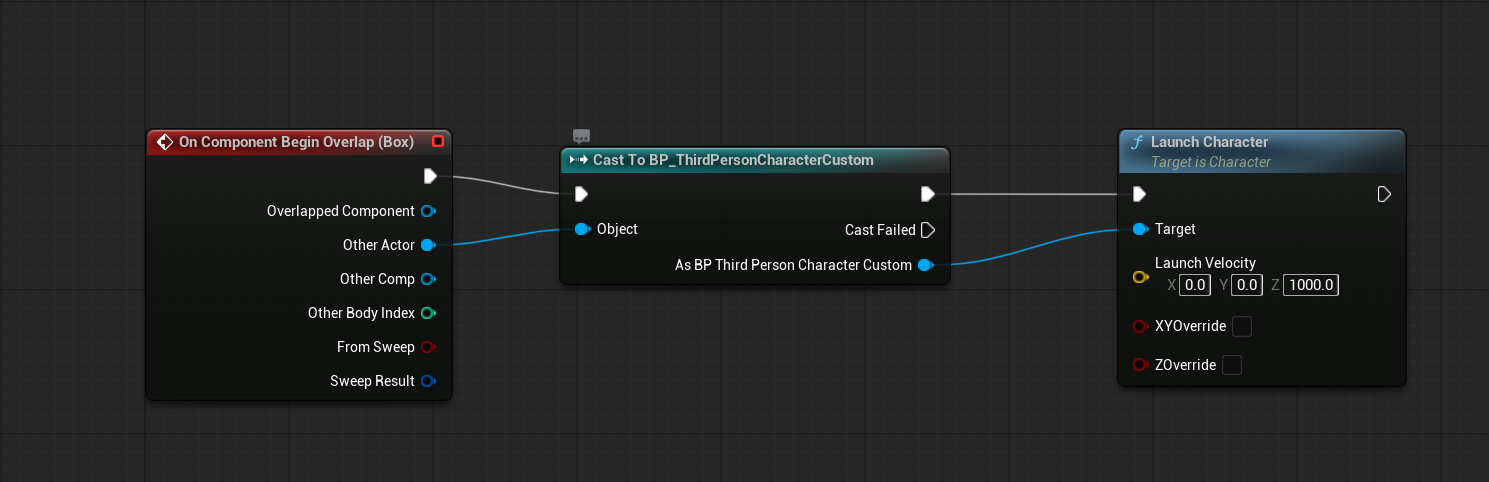Click the Launch Velocity vector pin
Screen dimensions: 1489x482
pyautogui.click(x=1140, y=277)
